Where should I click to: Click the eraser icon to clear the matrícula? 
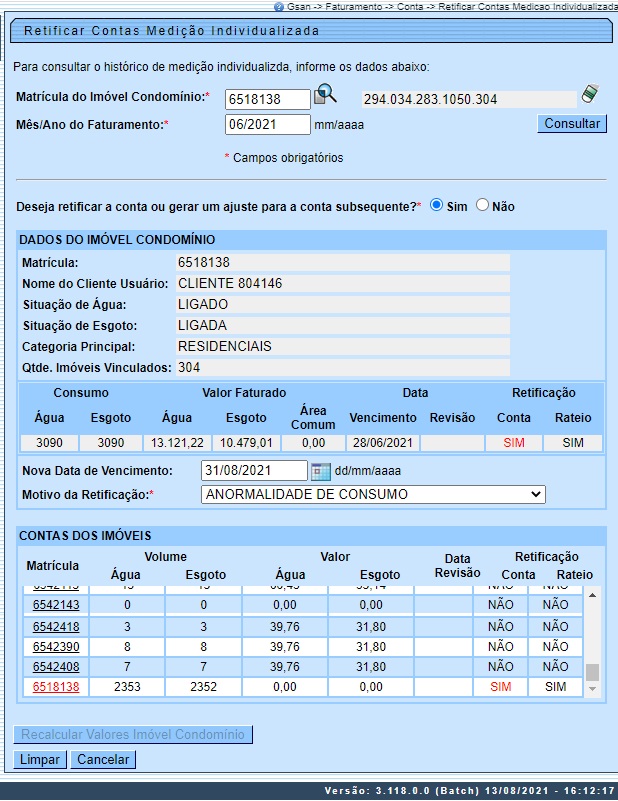coord(591,95)
